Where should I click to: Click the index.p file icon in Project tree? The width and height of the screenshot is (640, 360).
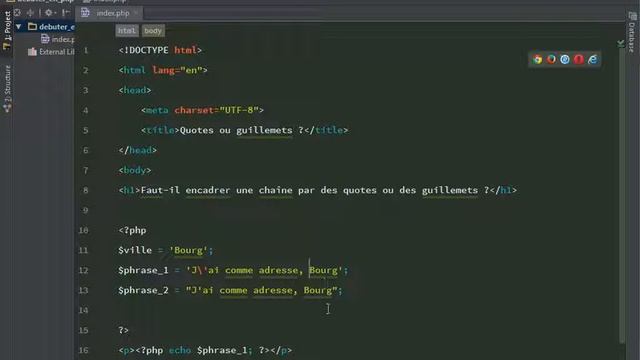click(x=45, y=39)
